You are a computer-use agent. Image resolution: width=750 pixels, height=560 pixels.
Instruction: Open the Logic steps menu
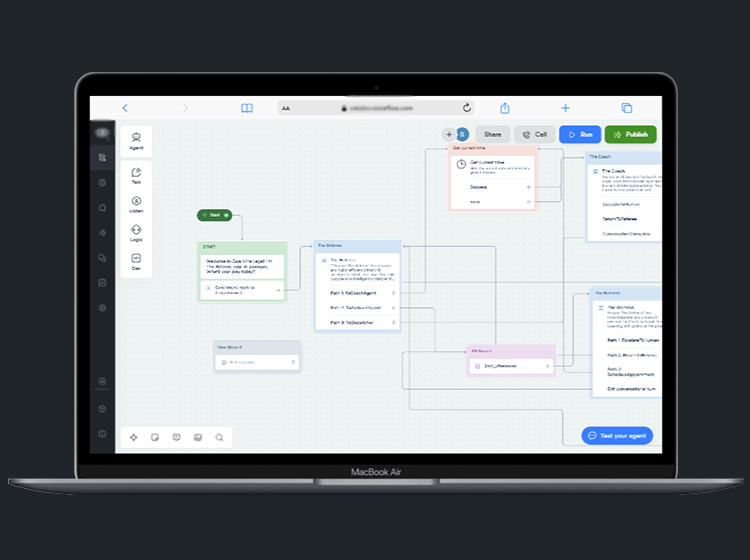pyautogui.click(x=136, y=233)
